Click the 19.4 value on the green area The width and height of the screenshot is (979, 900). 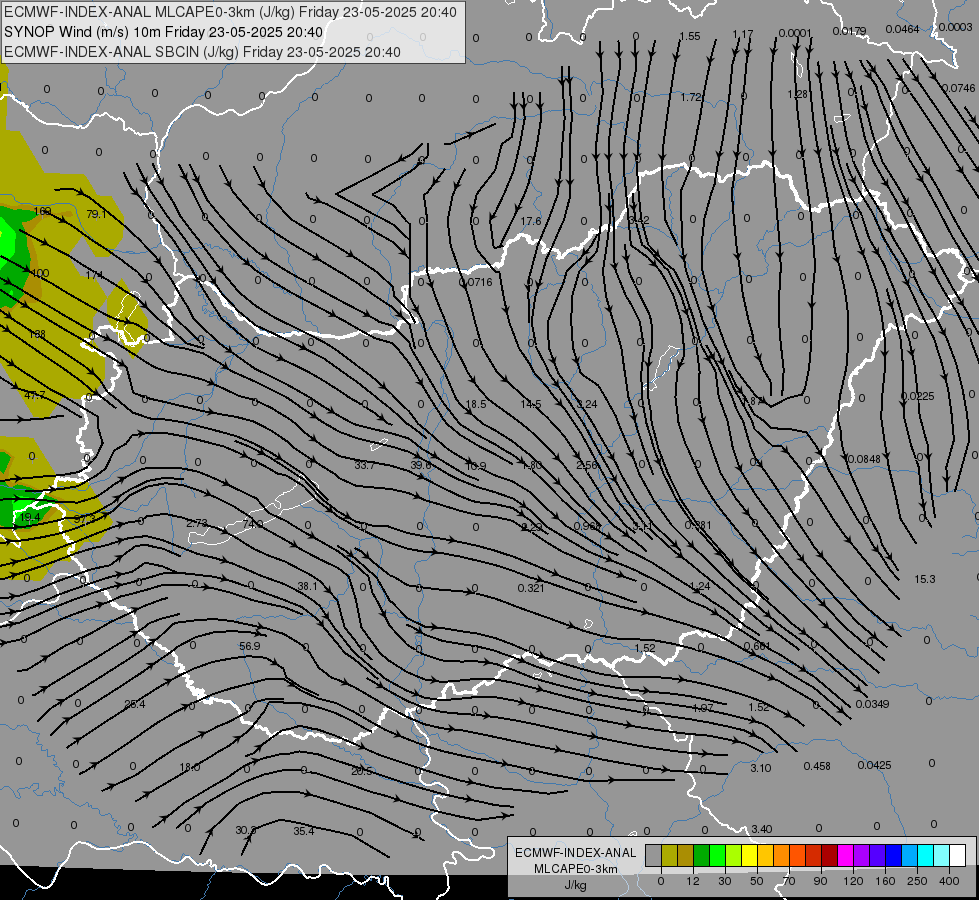tap(30, 517)
